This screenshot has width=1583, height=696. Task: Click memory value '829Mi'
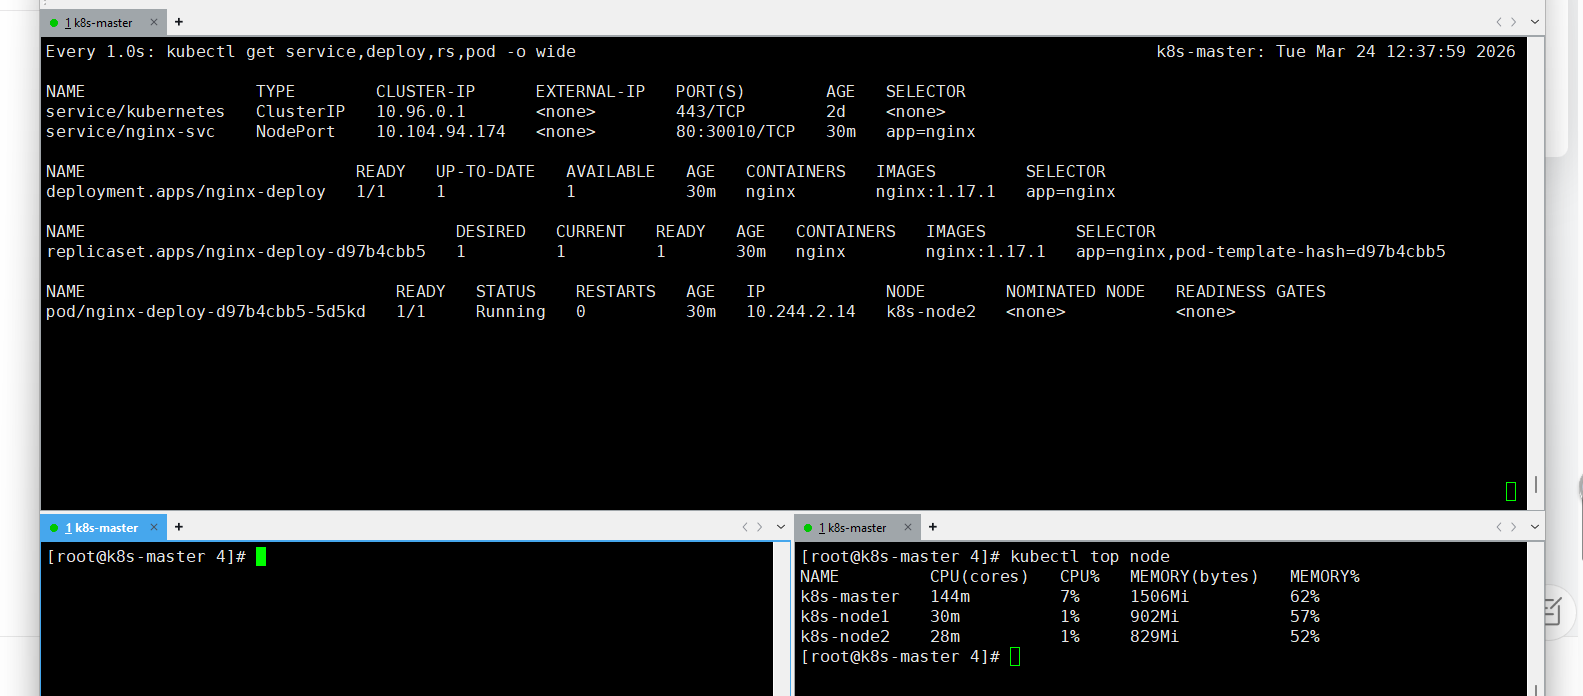pos(1155,637)
